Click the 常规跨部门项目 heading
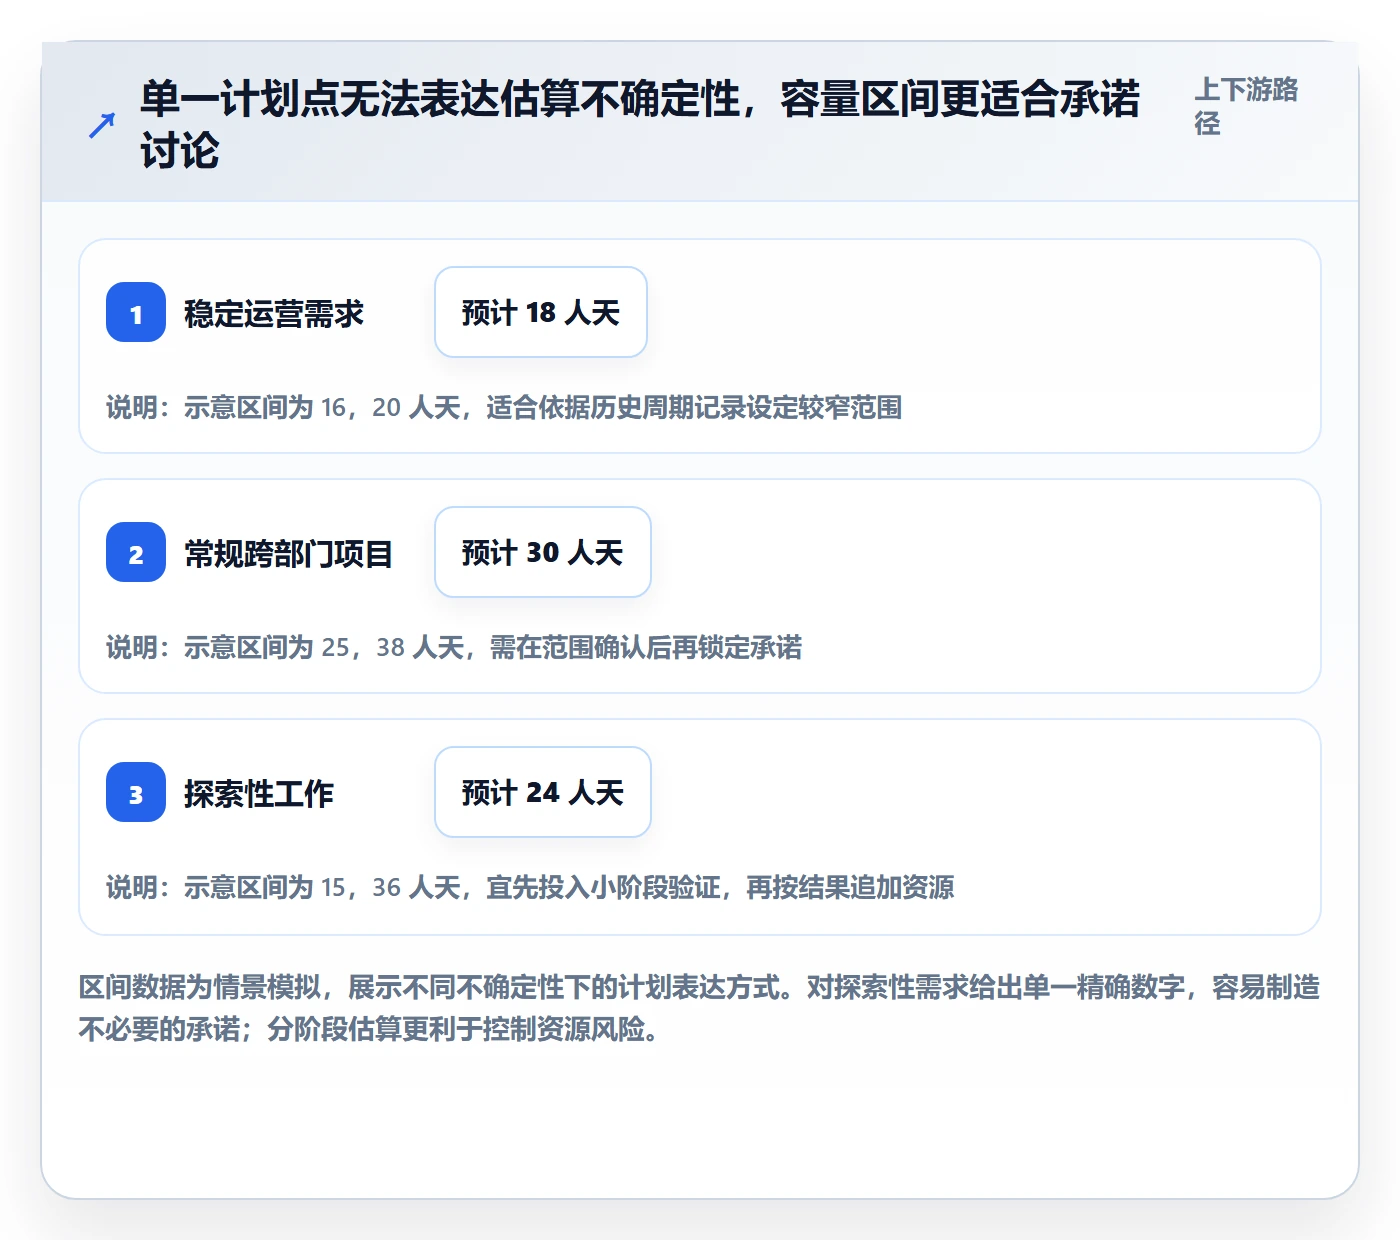The width and height of the screenshot is (1400, 1240). (x=289, y=553)
